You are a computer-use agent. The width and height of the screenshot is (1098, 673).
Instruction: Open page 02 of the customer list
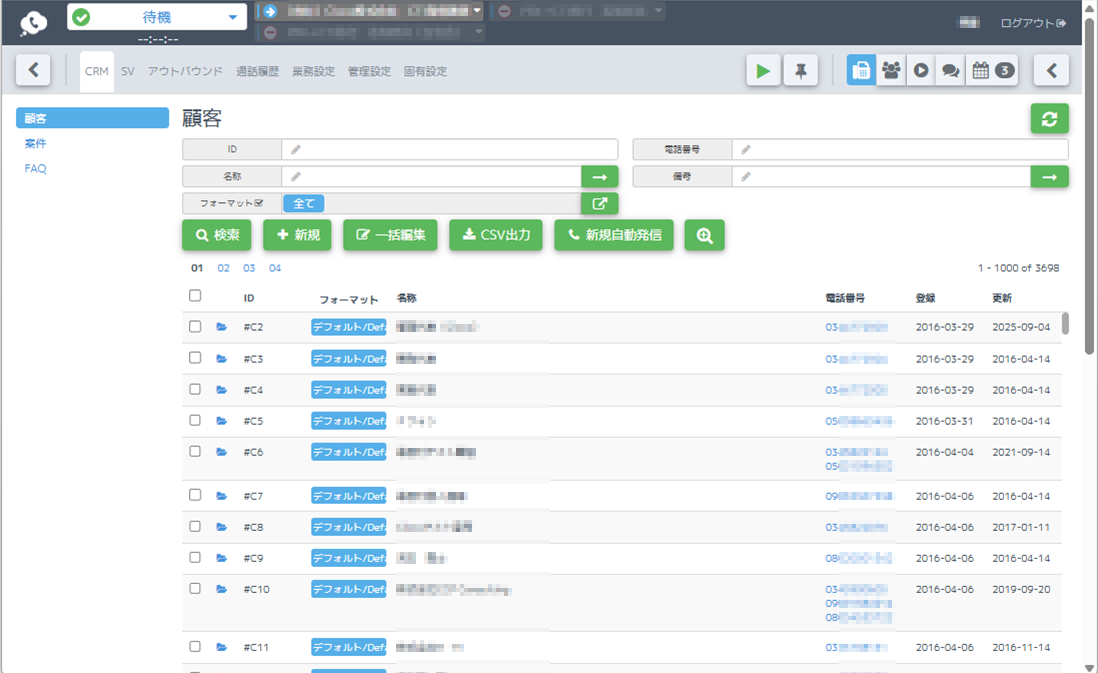(x=222, y=268)
